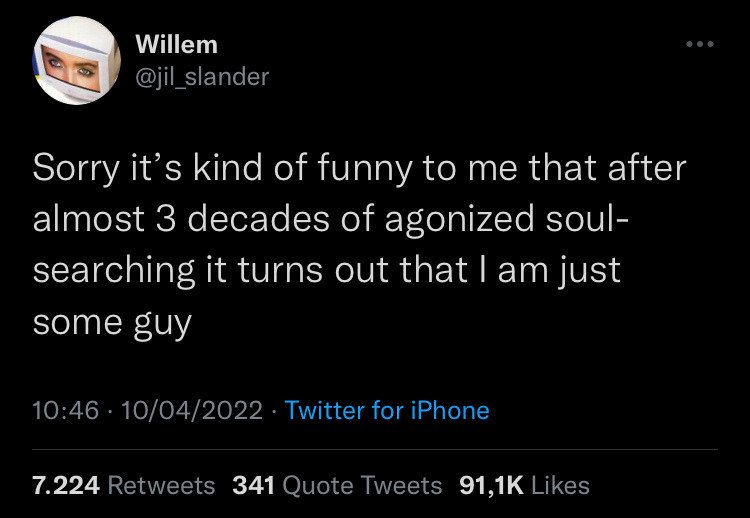This screenshot has width=750, height=518.
Task: Click the words "some guy" in the tweet
Action: 112,324
